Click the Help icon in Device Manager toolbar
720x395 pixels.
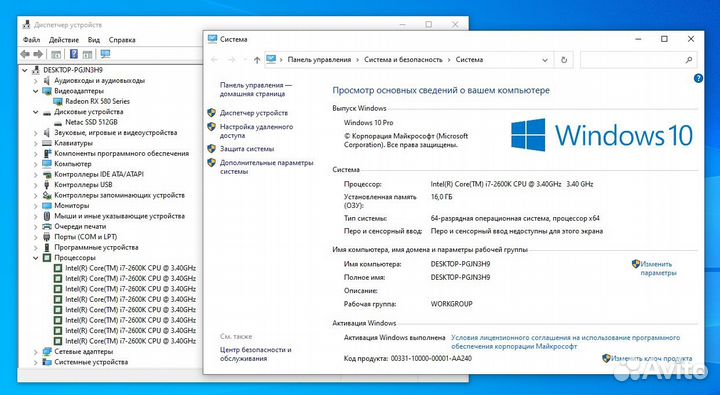point(73,54)
